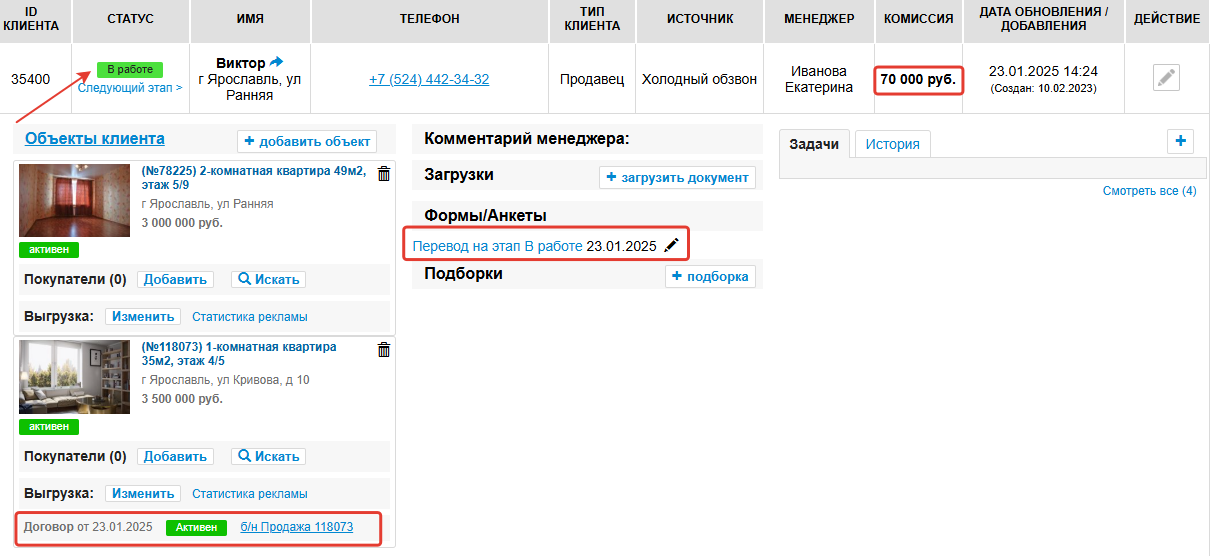Click the red-curtain room photo thumbnail
The height and width of the screenshot is (556, 1216).
[74, 200]
